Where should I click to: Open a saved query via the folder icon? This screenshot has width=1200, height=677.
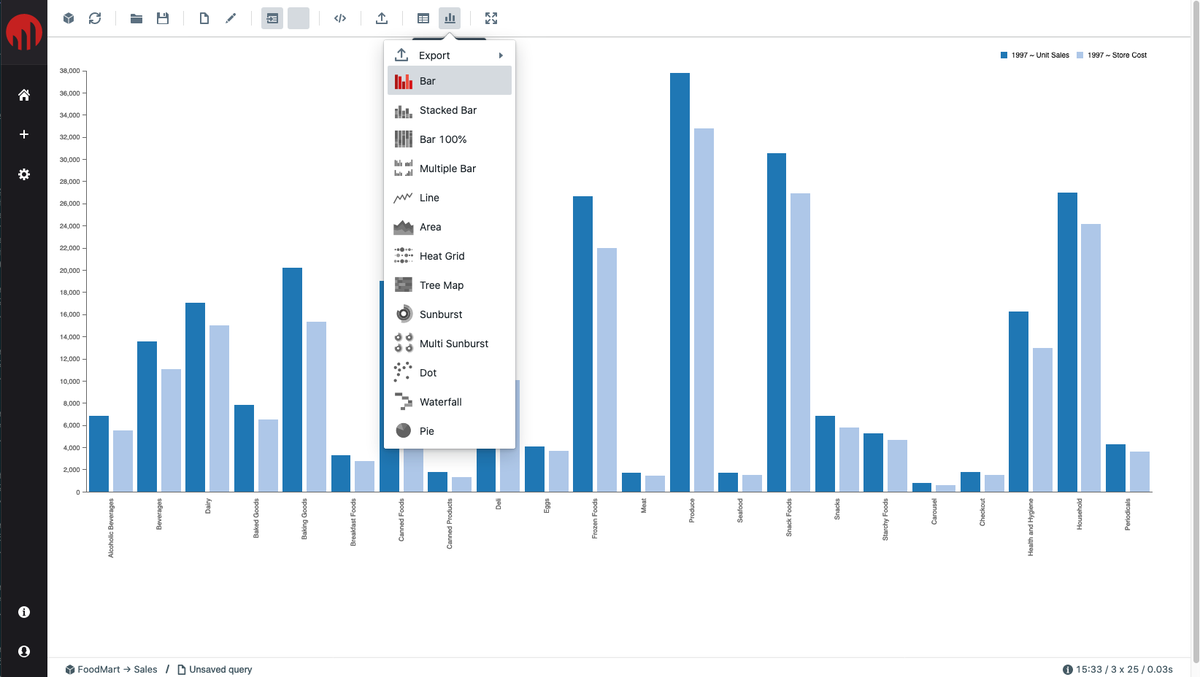[x=136, y=18]
